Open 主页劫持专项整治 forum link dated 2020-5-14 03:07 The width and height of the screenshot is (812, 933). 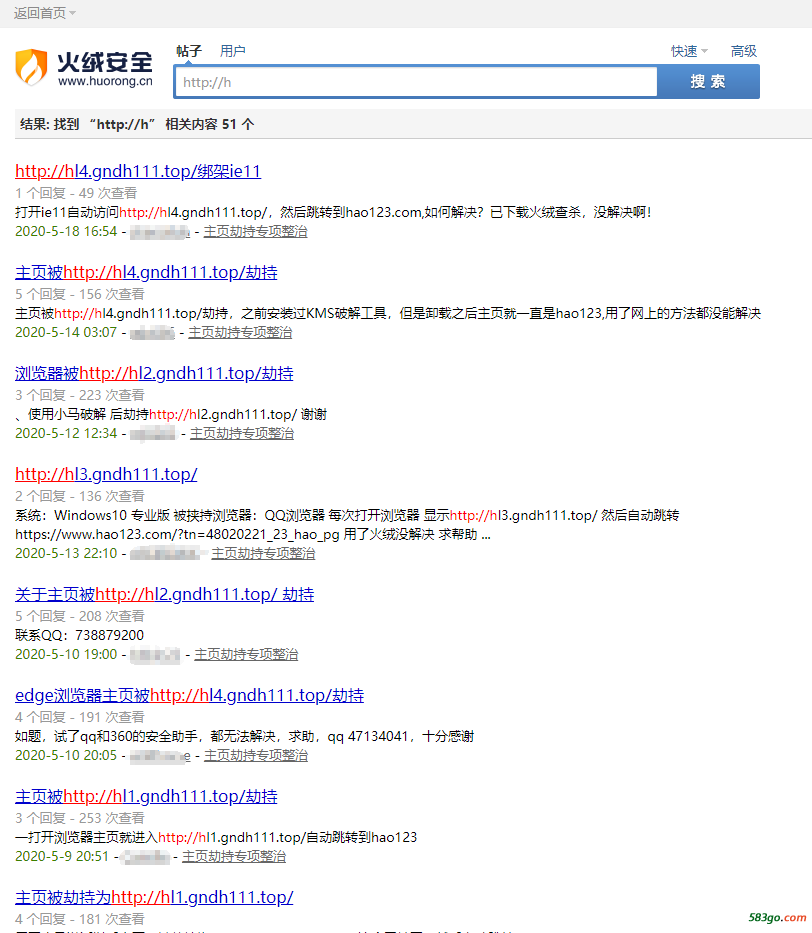point(240,333)
